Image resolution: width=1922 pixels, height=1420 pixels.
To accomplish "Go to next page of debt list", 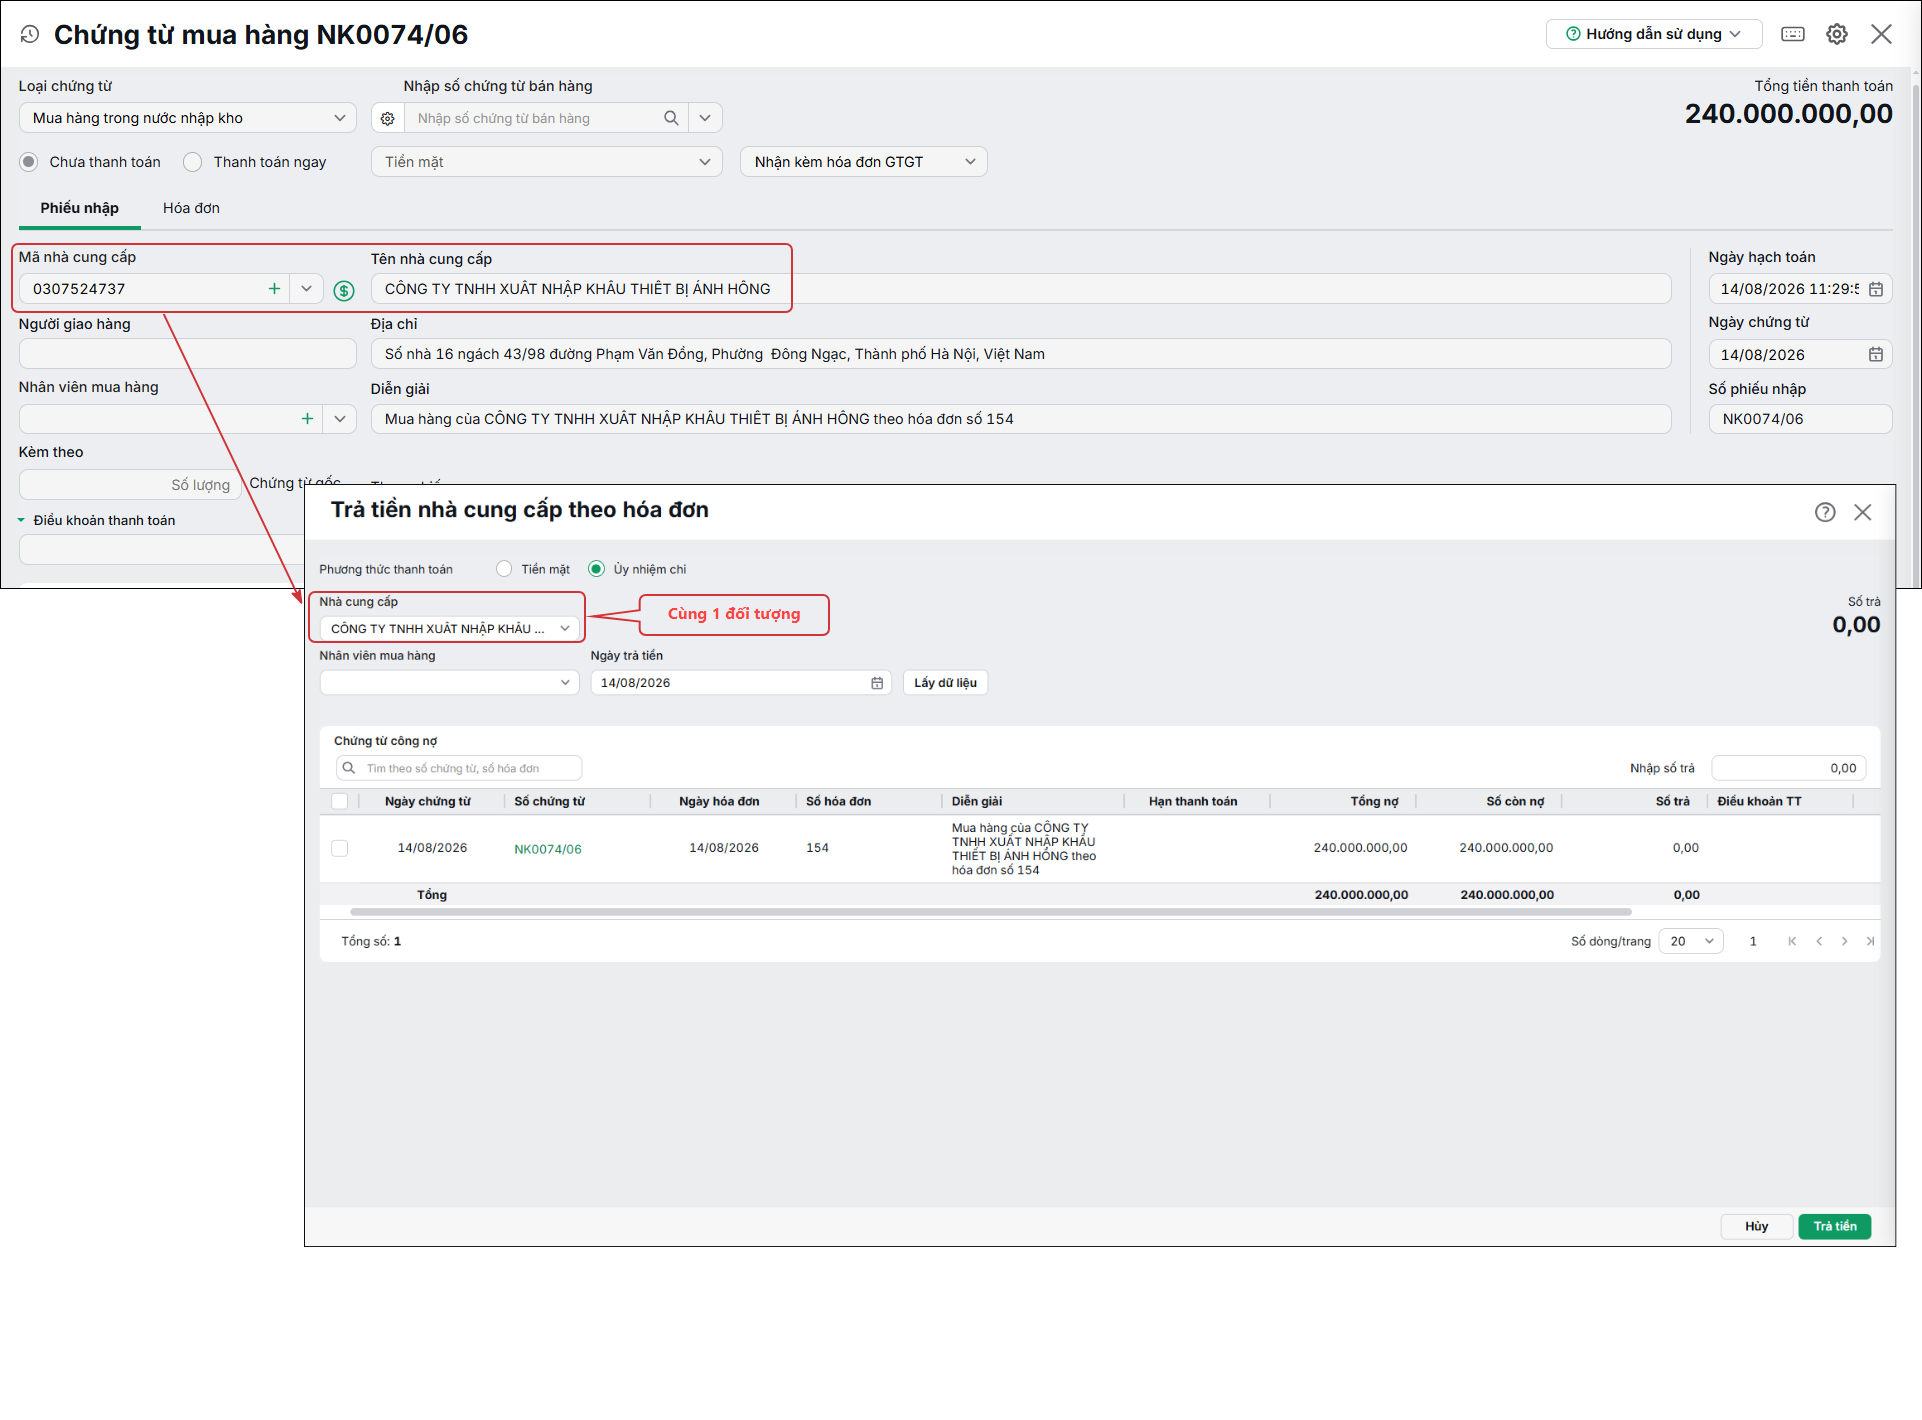I will click(1845, 941).
